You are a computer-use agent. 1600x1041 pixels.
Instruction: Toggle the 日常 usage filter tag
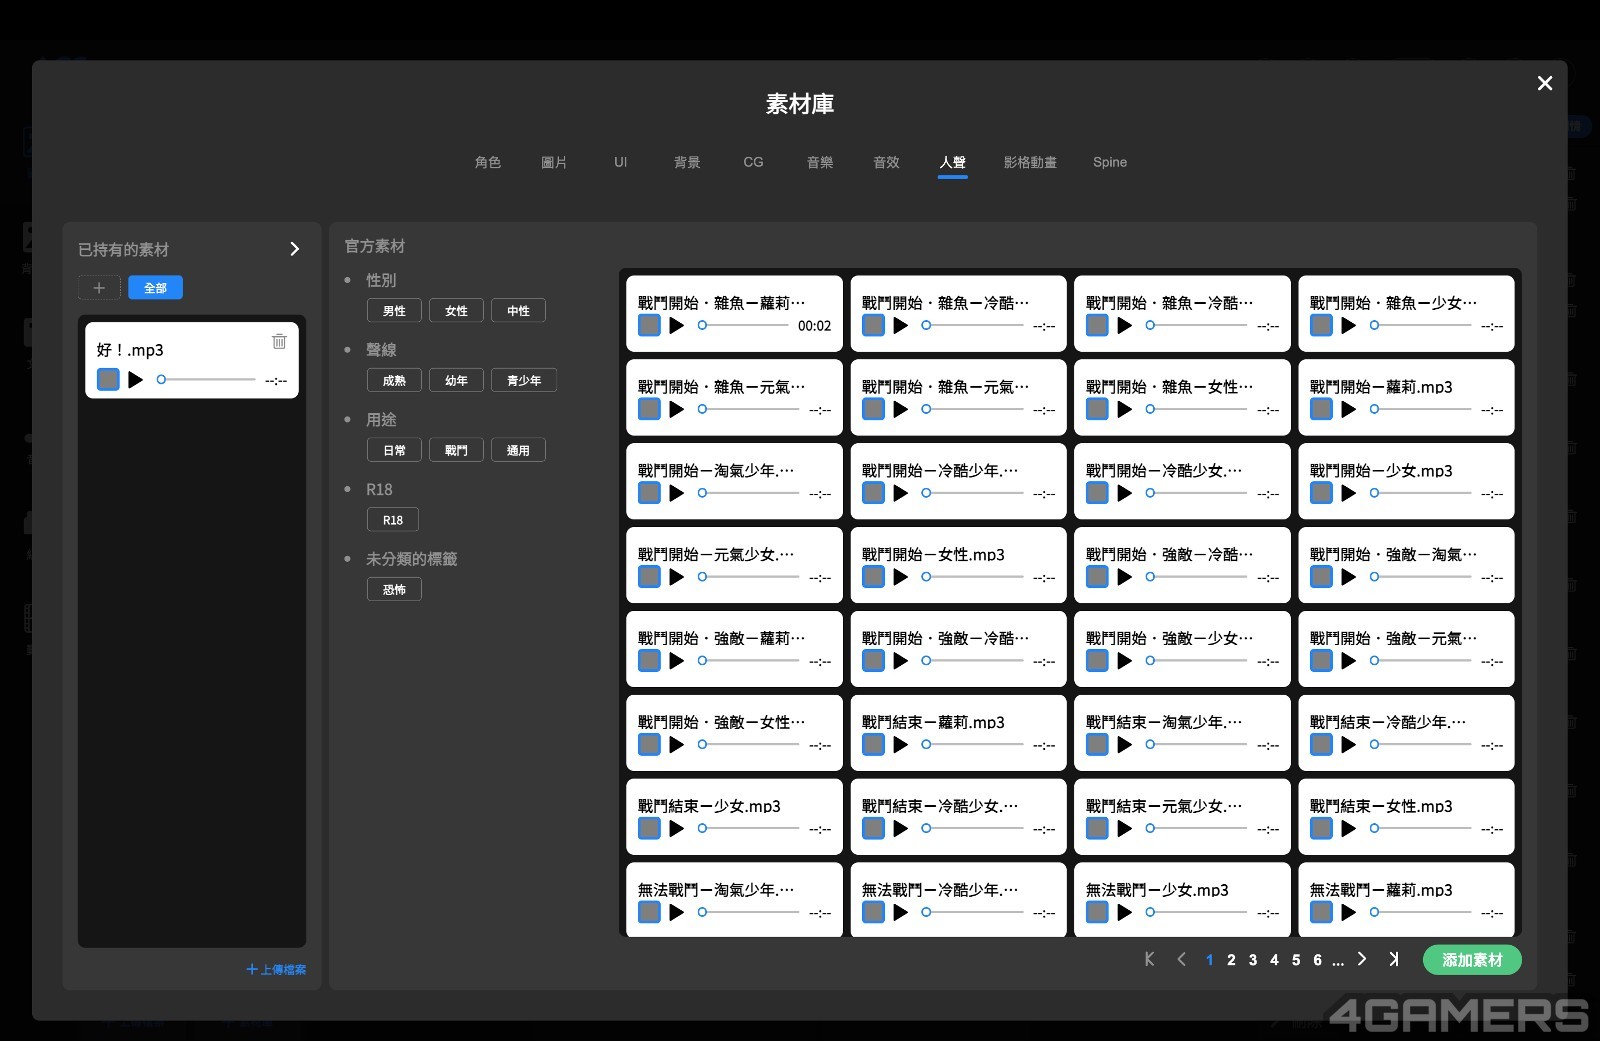[x=394, y=450]
